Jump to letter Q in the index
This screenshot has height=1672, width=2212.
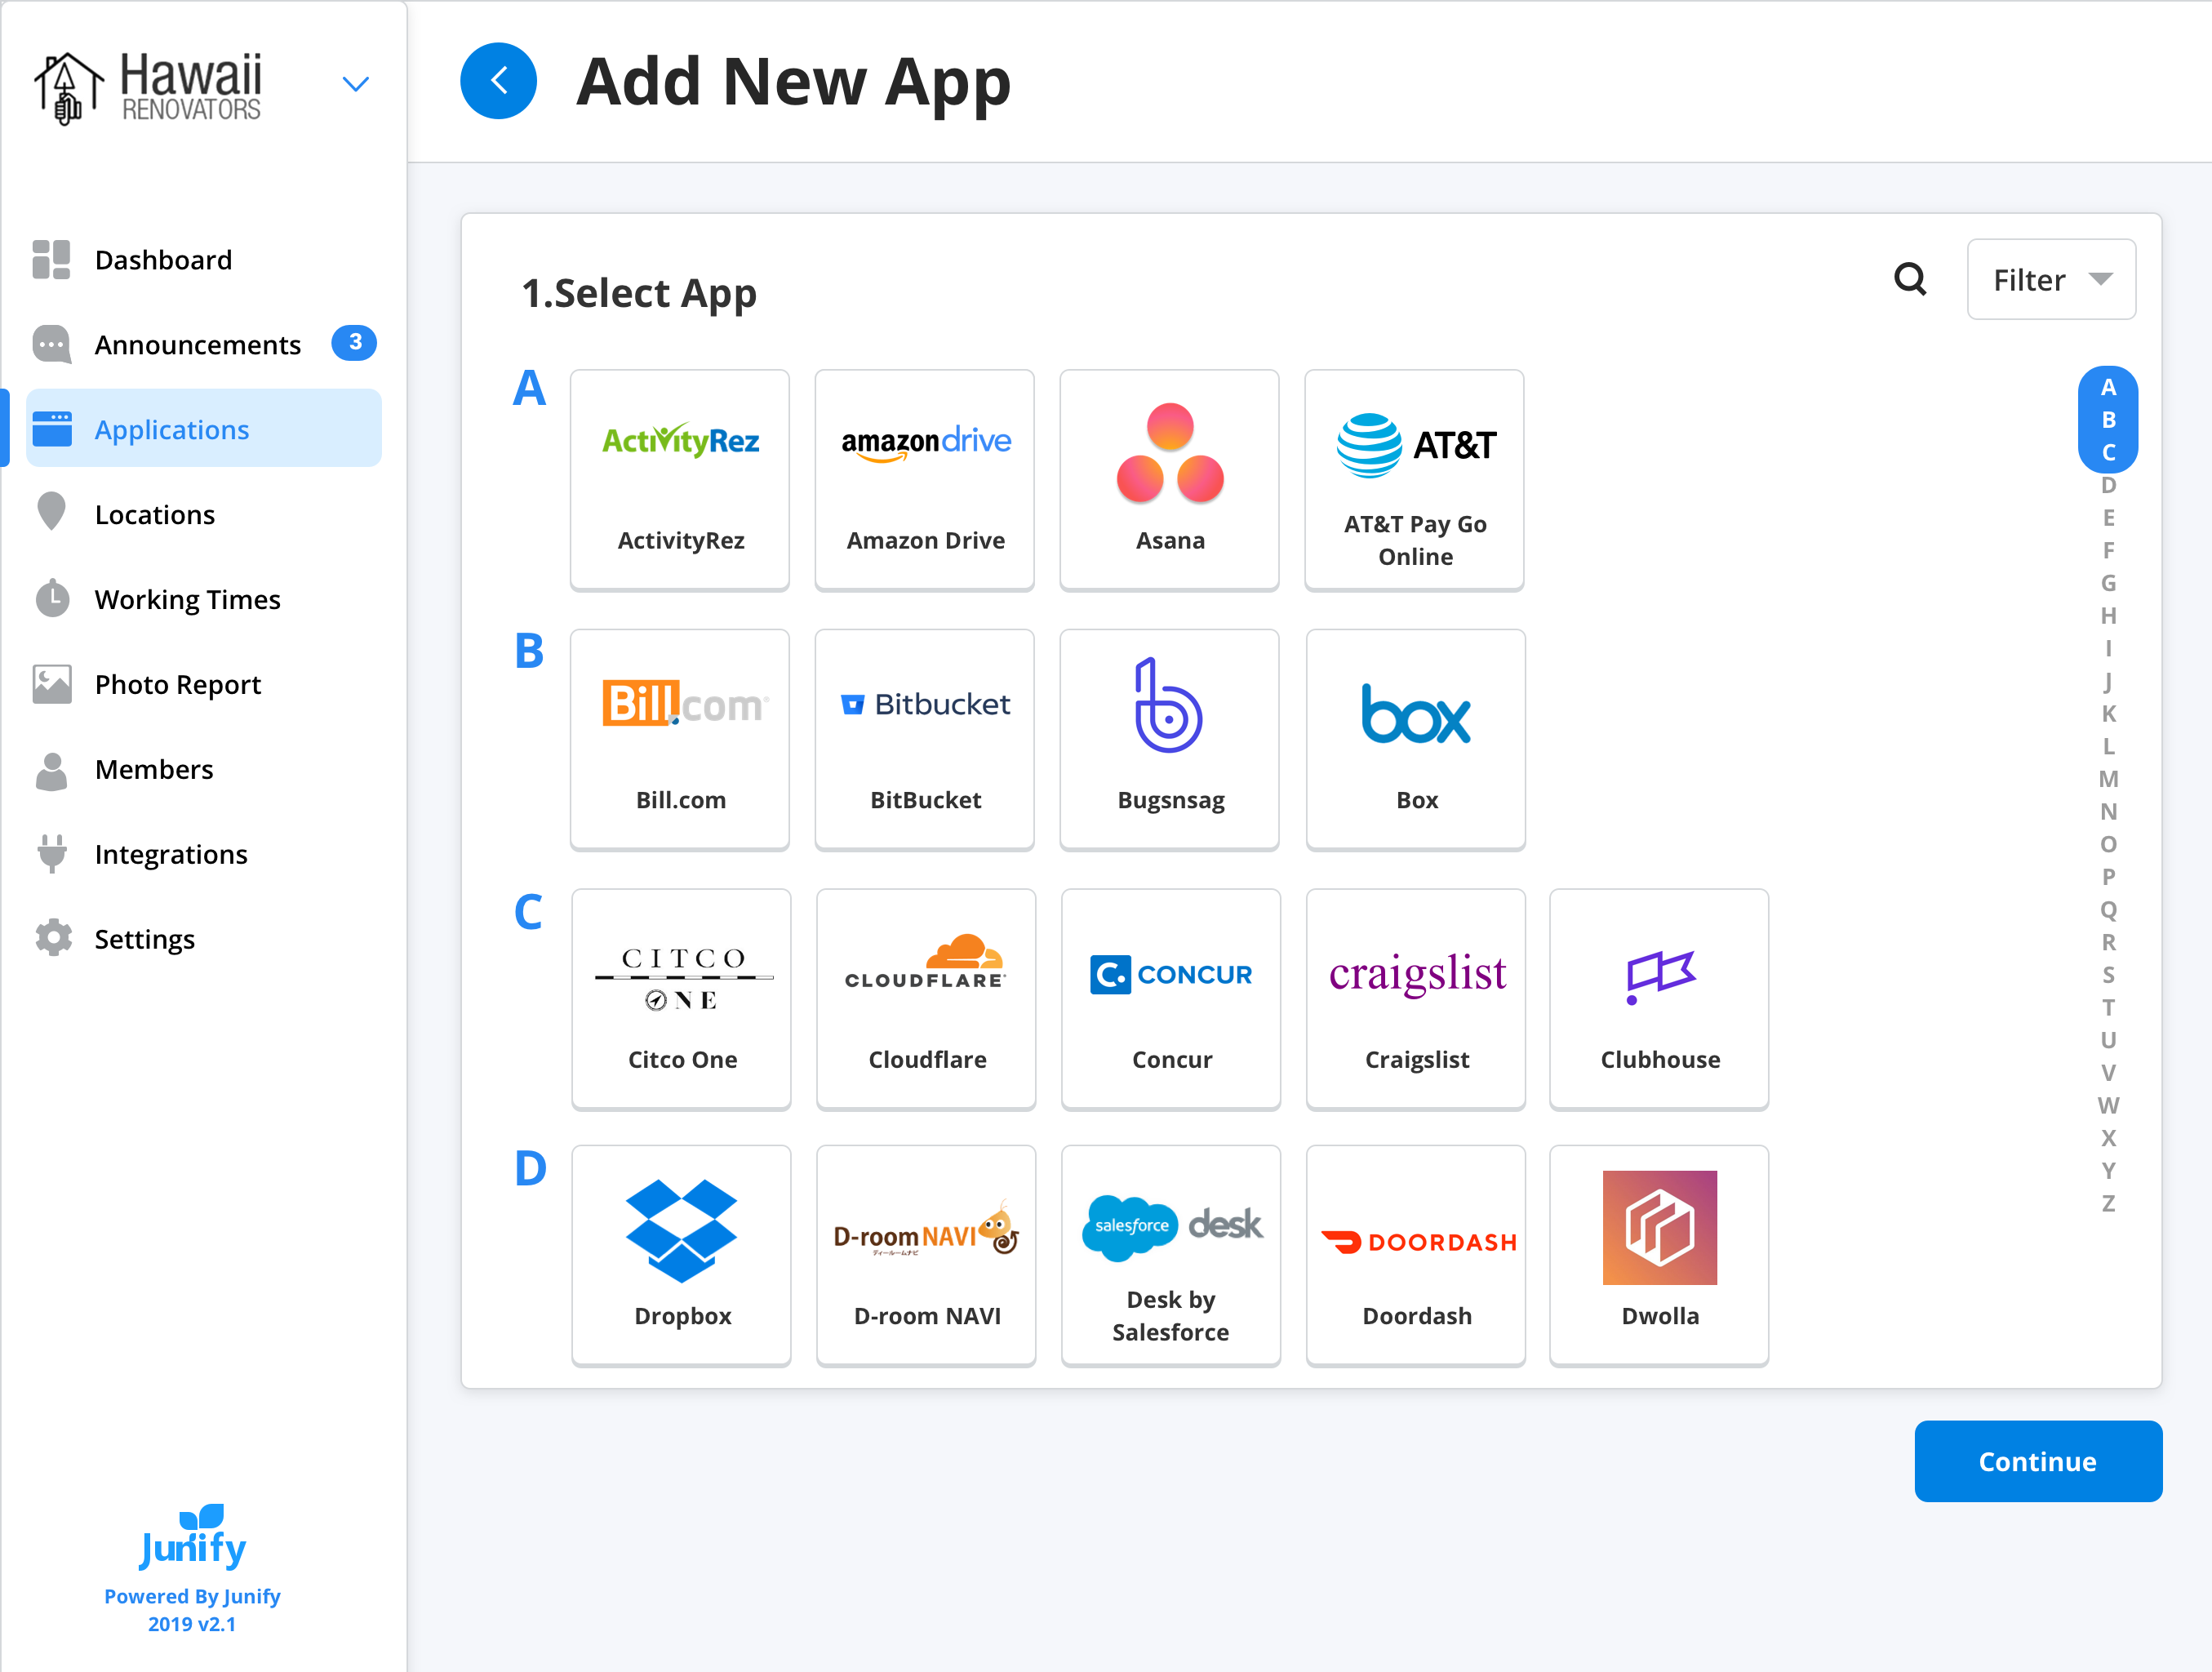click(x=2108, y=910)
